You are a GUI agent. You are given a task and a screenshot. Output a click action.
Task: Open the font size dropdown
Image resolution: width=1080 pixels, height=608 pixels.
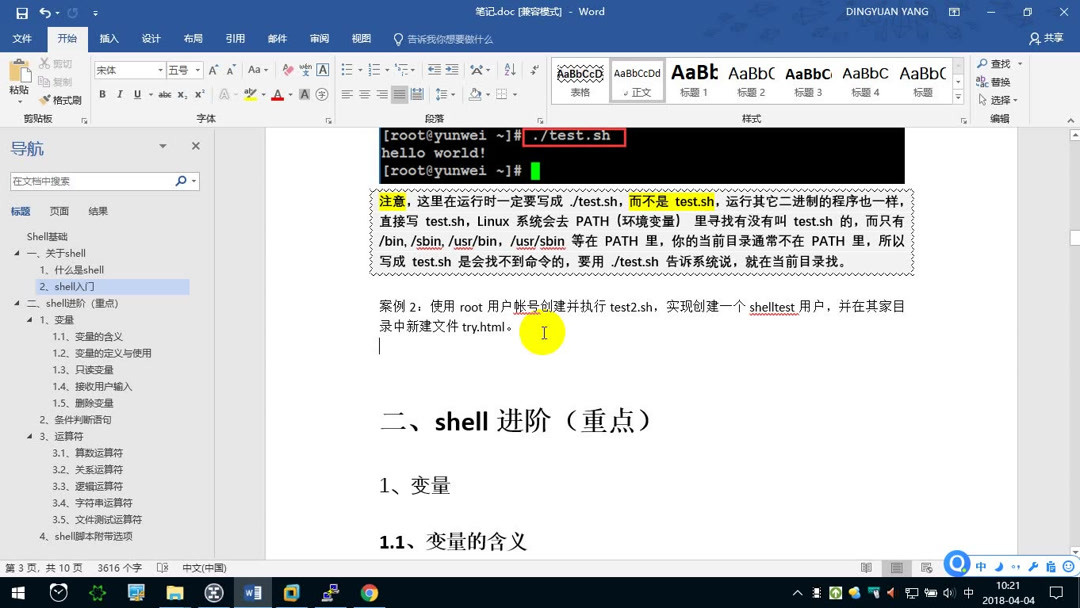199,70
